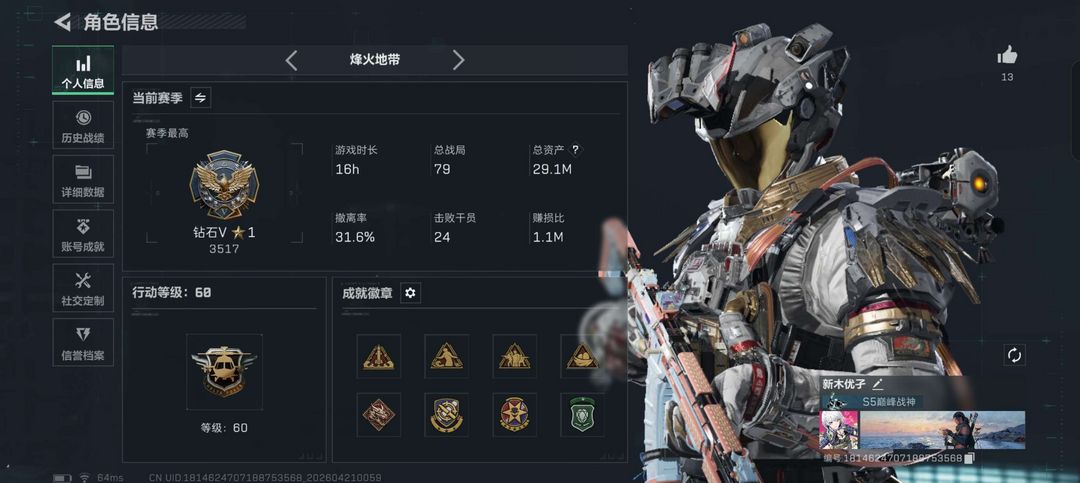1080x483 pixels.
Task: Go back using the arrow beside 角色信息
Action: [63, 22]
